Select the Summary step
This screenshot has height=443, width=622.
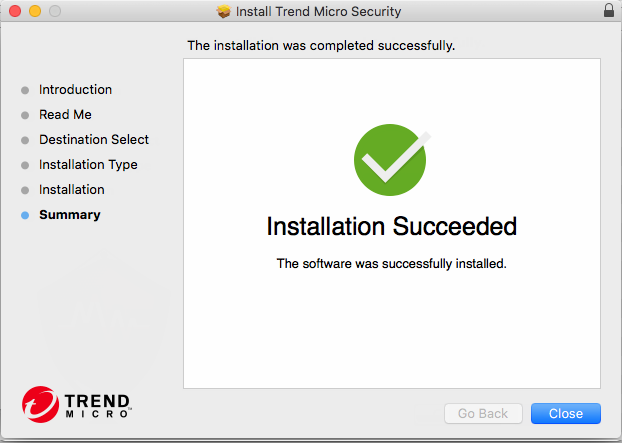click(69, 215)
